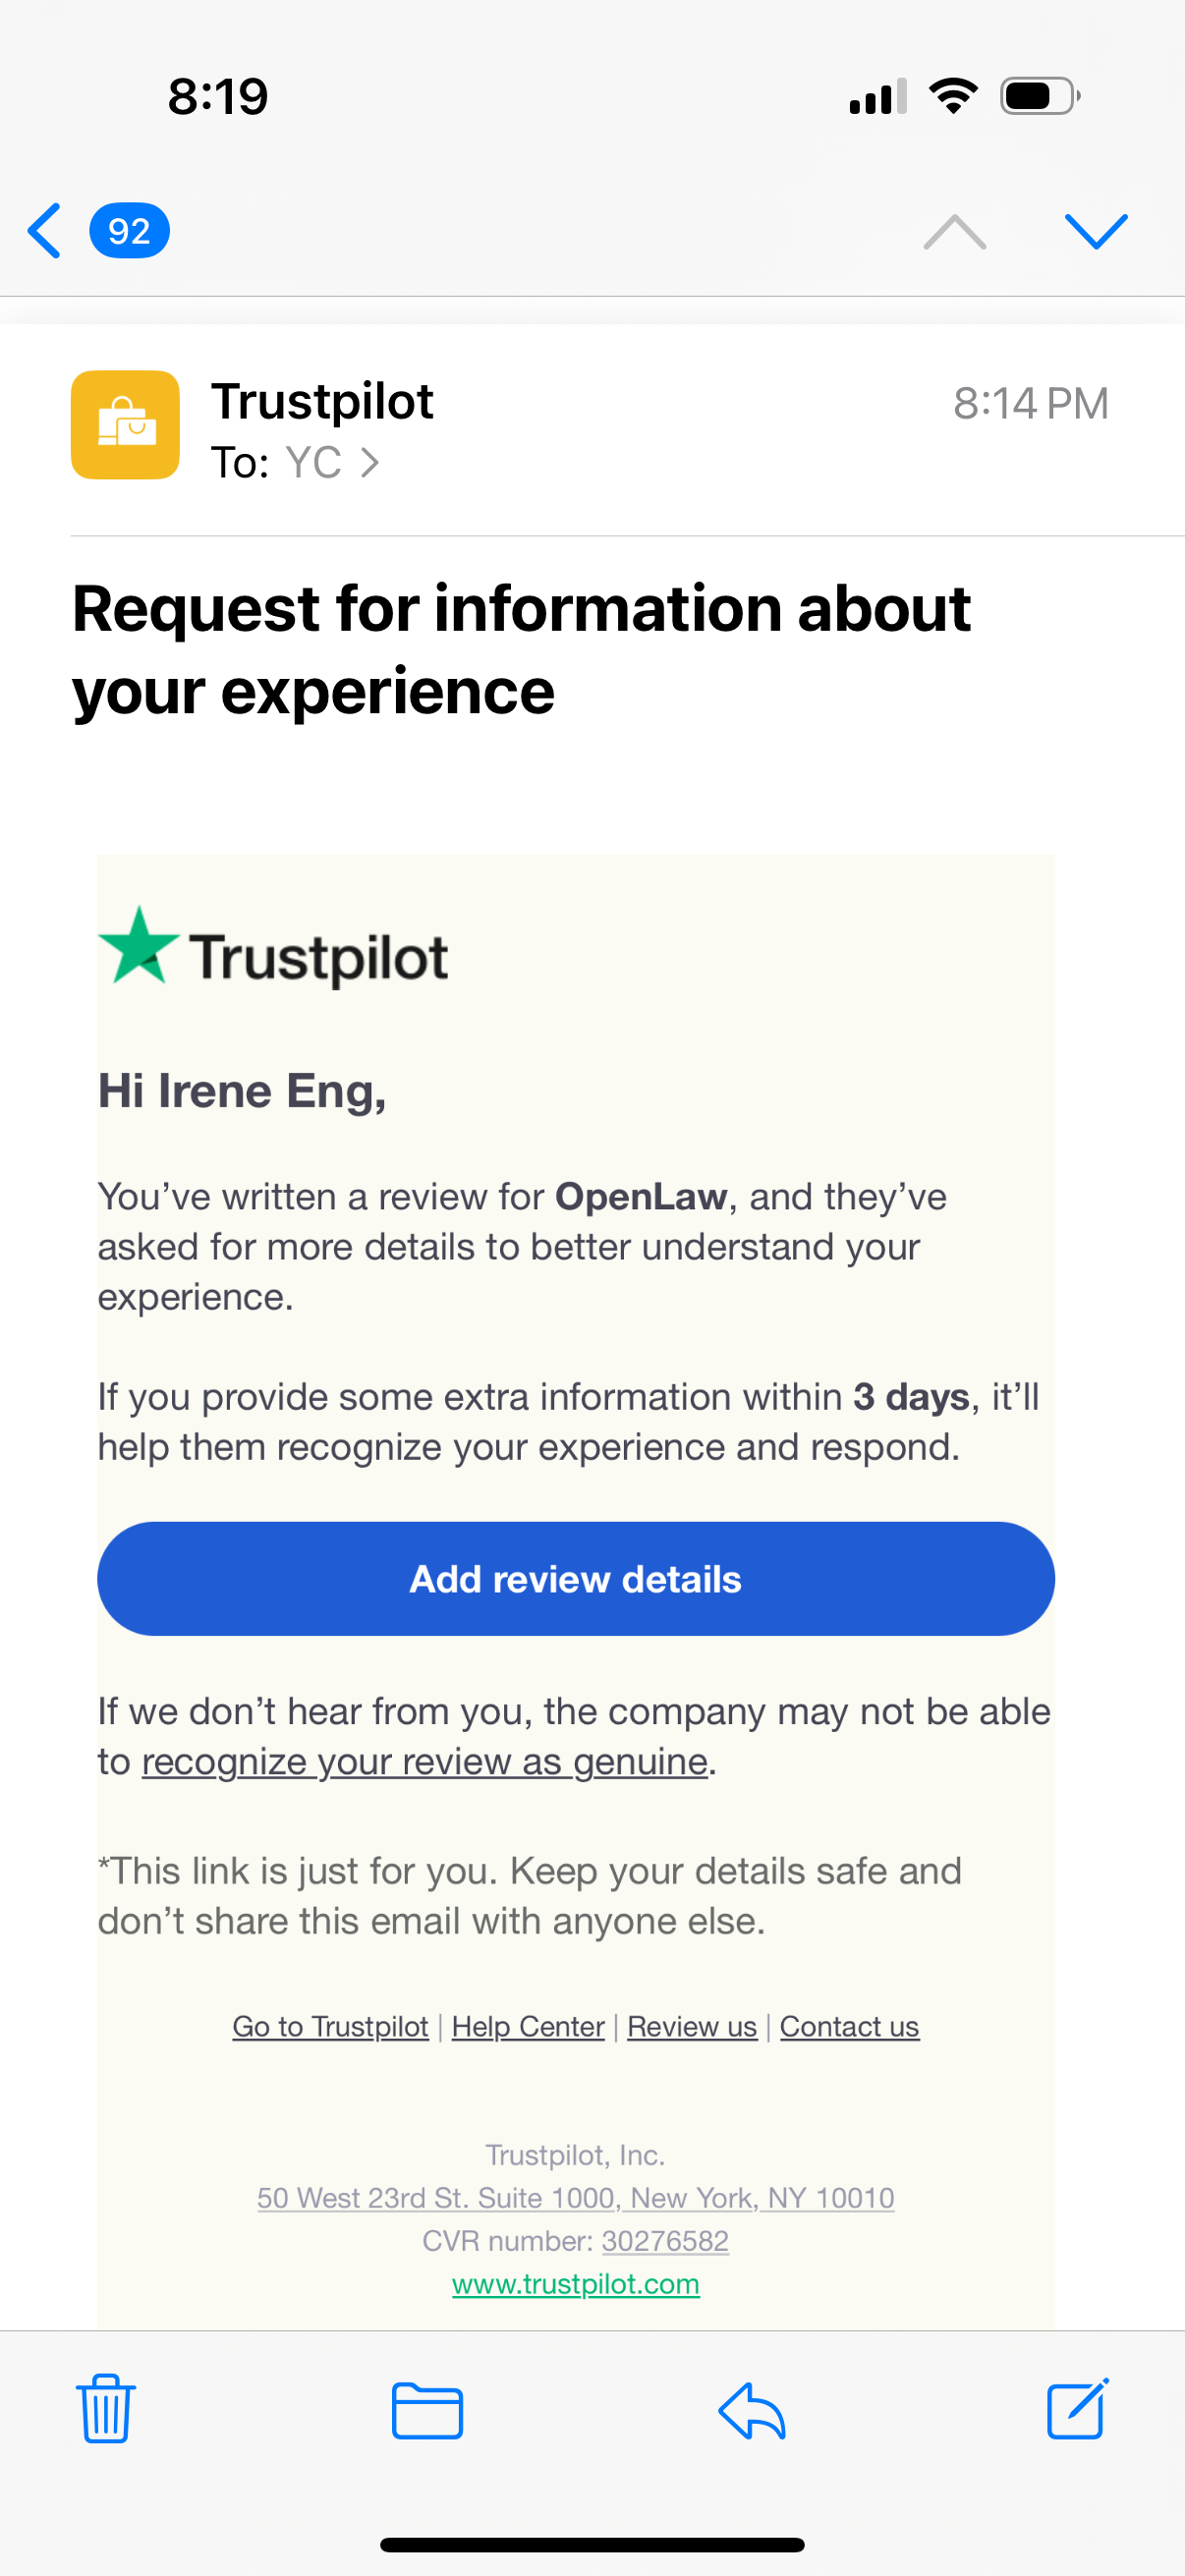Delete this email with the trash icon

(105, 2408)
